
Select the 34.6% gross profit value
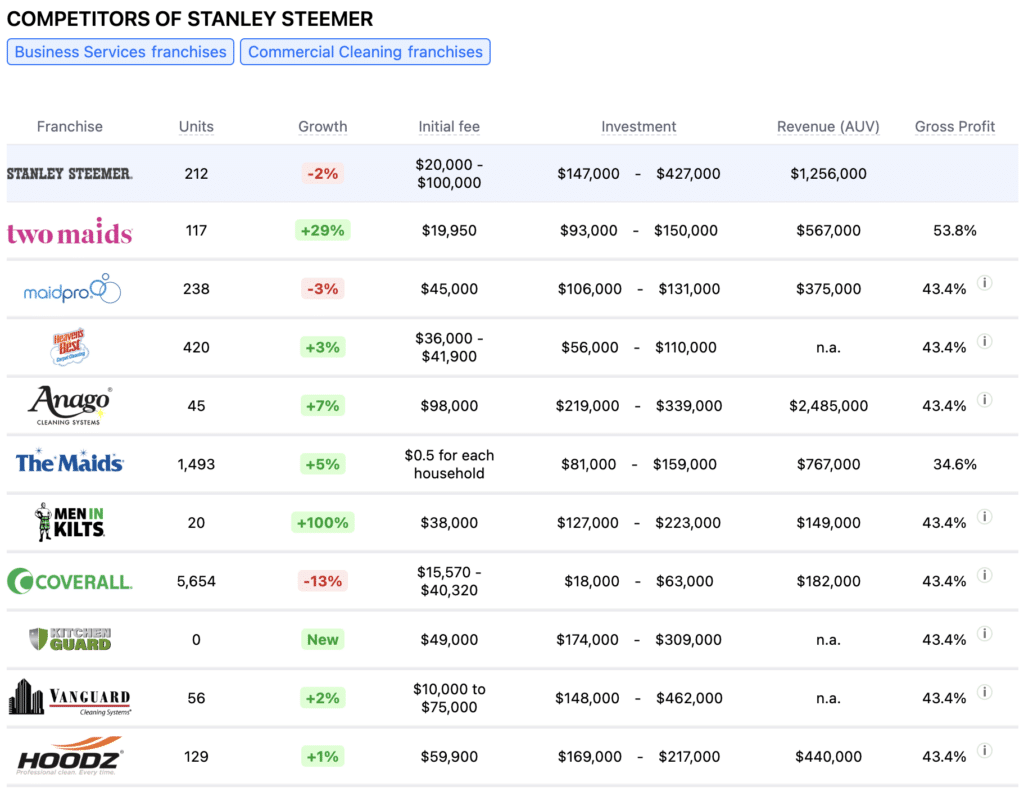pyautogui.click(x=955, y=464)
